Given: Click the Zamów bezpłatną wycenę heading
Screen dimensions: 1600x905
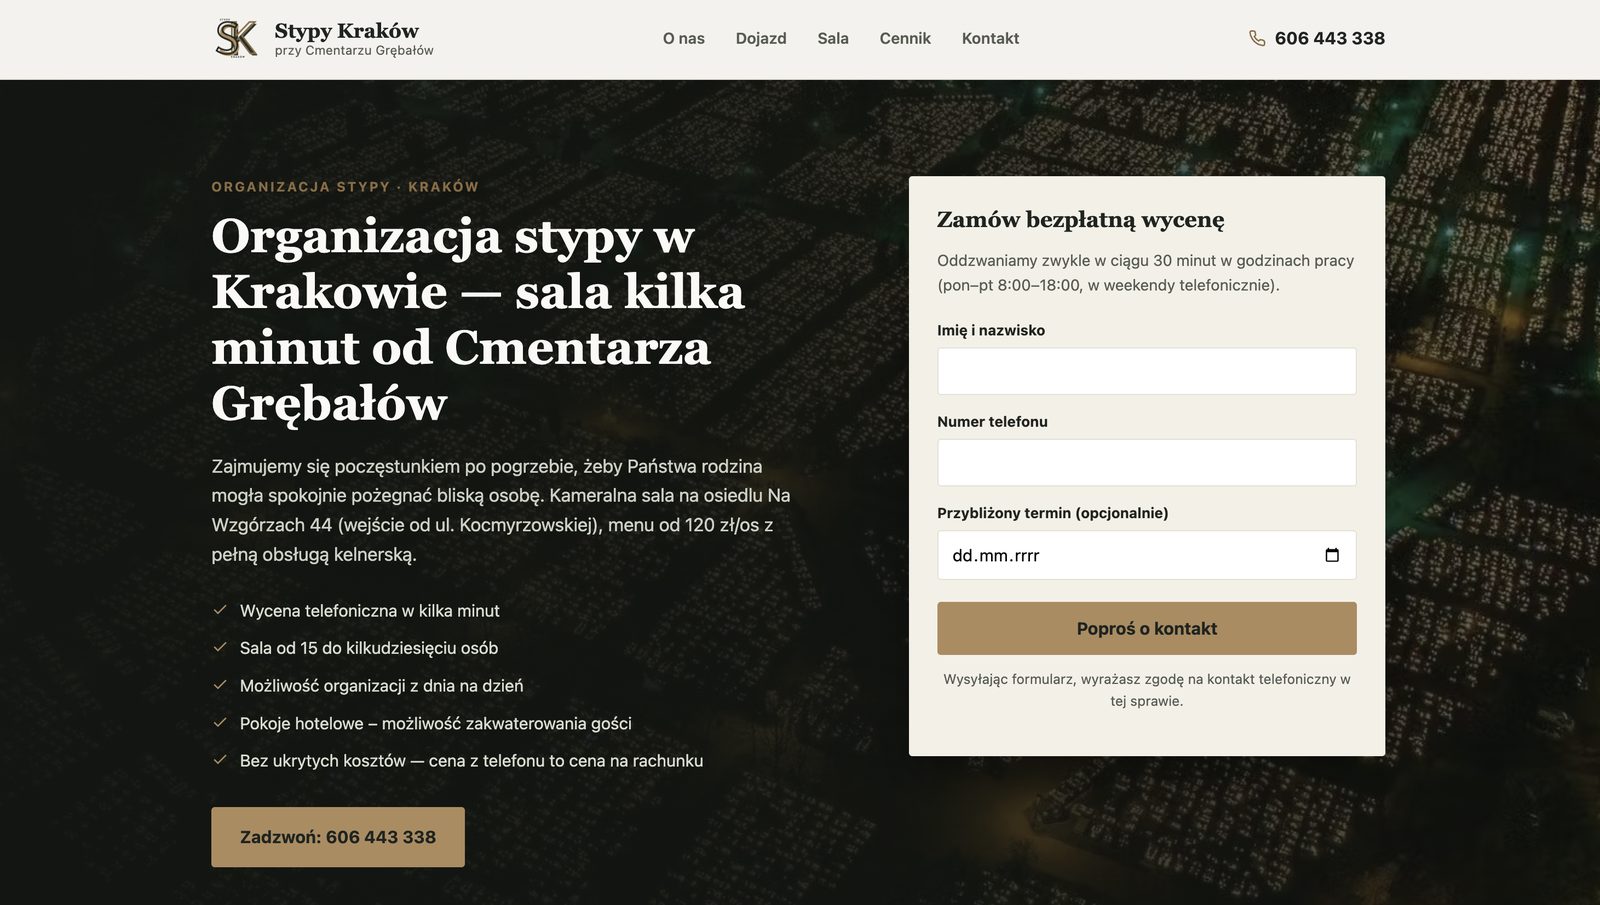Looking at the screenshot, I should point(1080,220).
